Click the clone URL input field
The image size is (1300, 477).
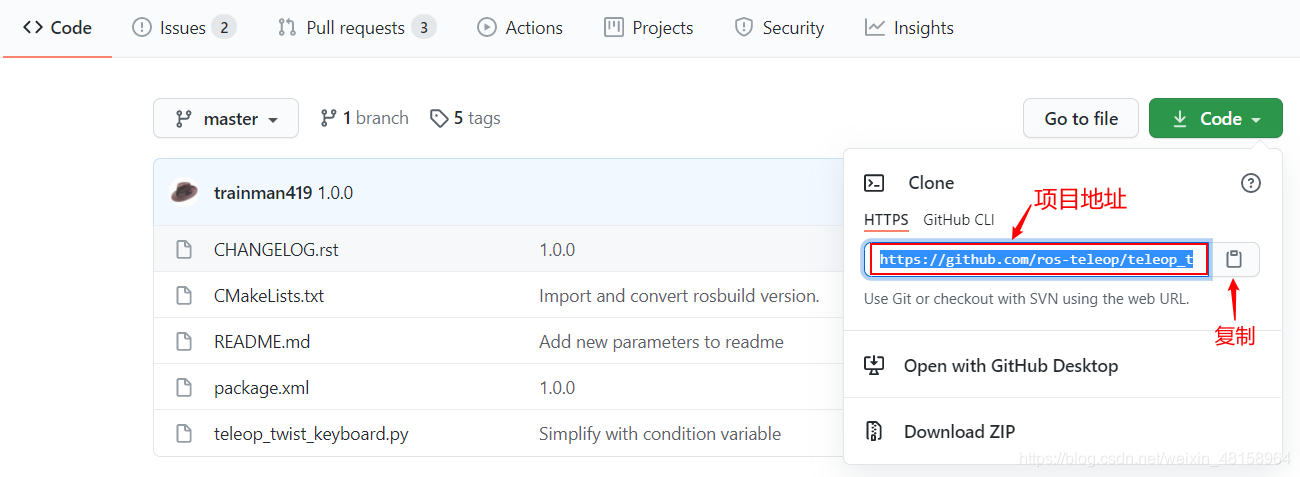point(1038,260)
